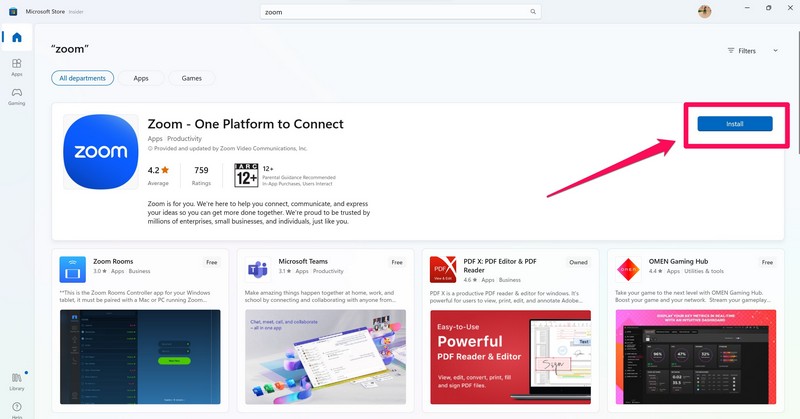Open the Library in sidebar

point(17,381)
